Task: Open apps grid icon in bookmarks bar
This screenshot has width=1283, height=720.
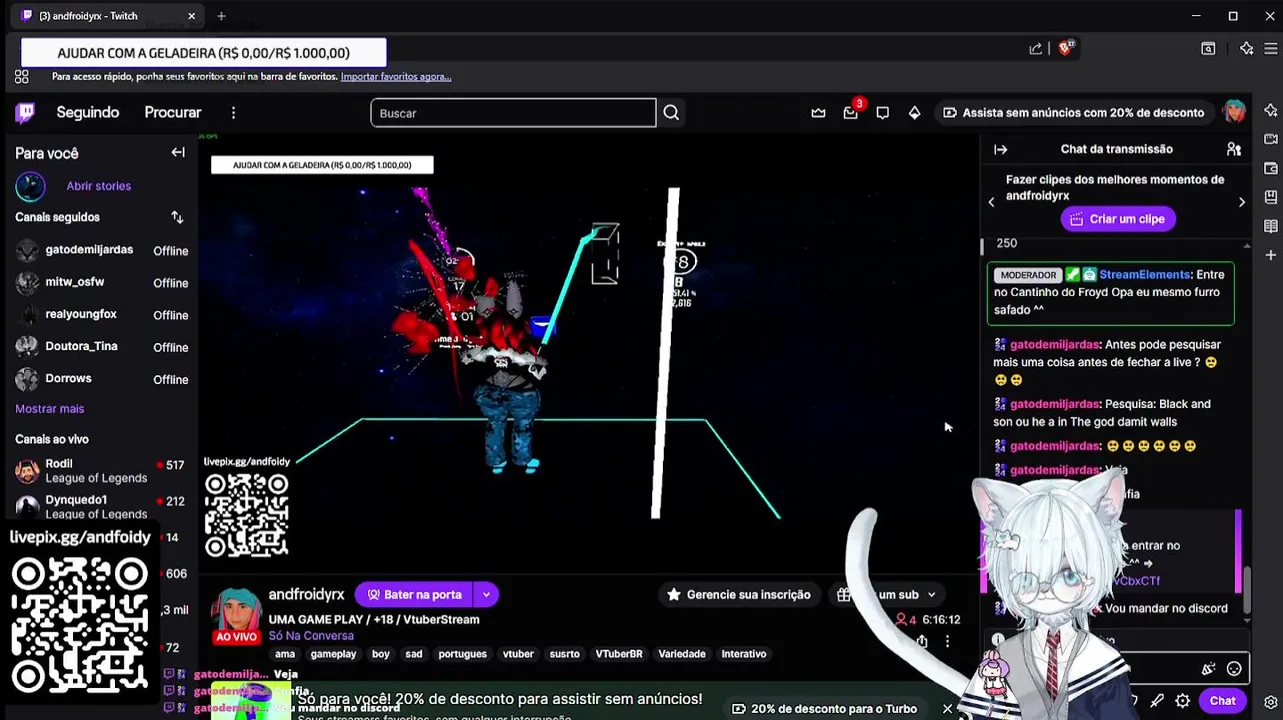Action: point(21,76)
